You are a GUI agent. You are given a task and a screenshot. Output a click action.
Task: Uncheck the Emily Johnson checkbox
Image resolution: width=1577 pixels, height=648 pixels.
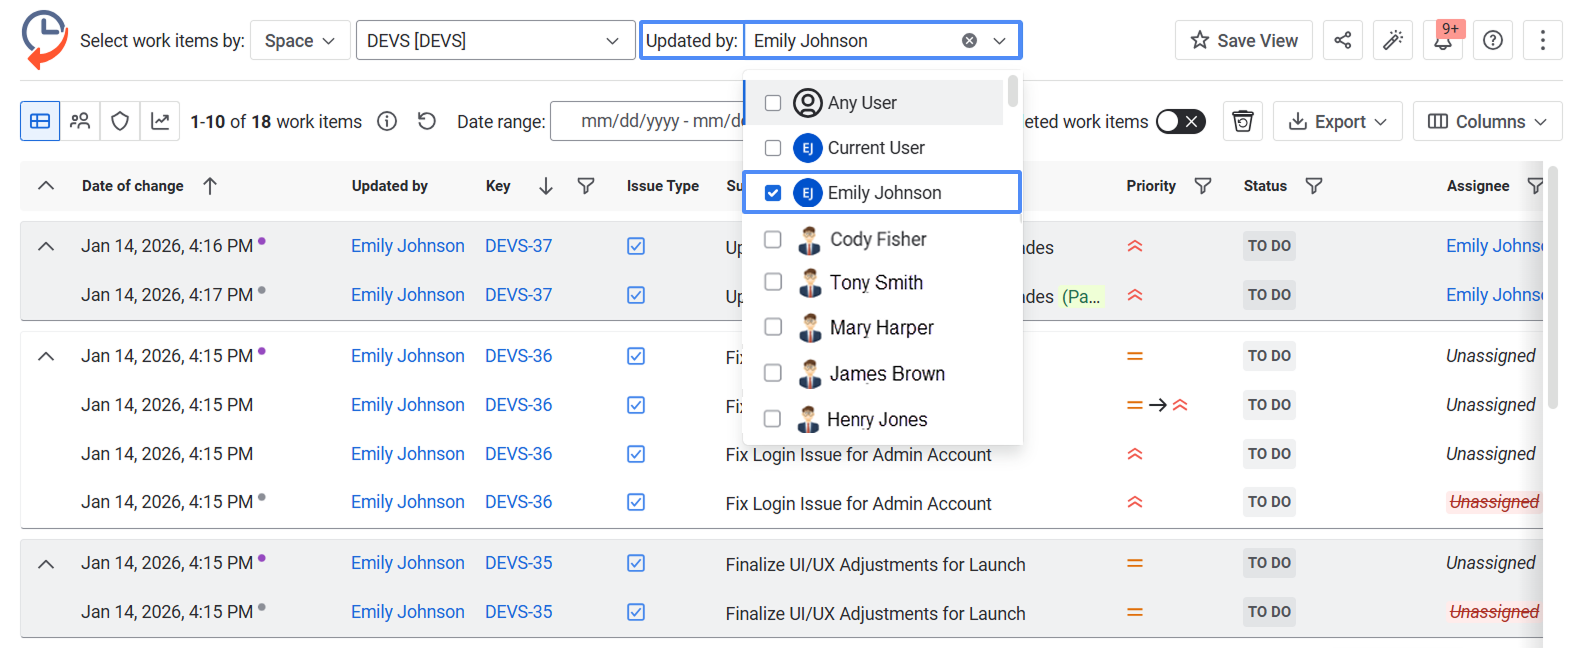click(773, 193)
